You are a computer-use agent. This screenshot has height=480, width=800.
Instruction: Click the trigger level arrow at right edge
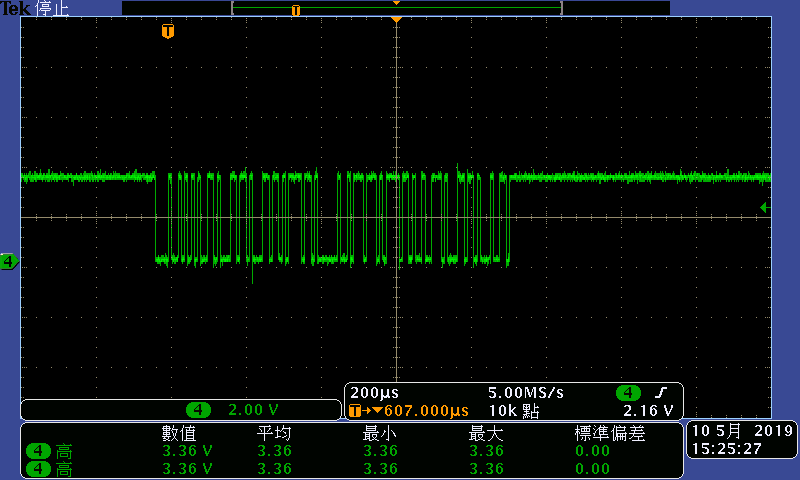(764, 207)
